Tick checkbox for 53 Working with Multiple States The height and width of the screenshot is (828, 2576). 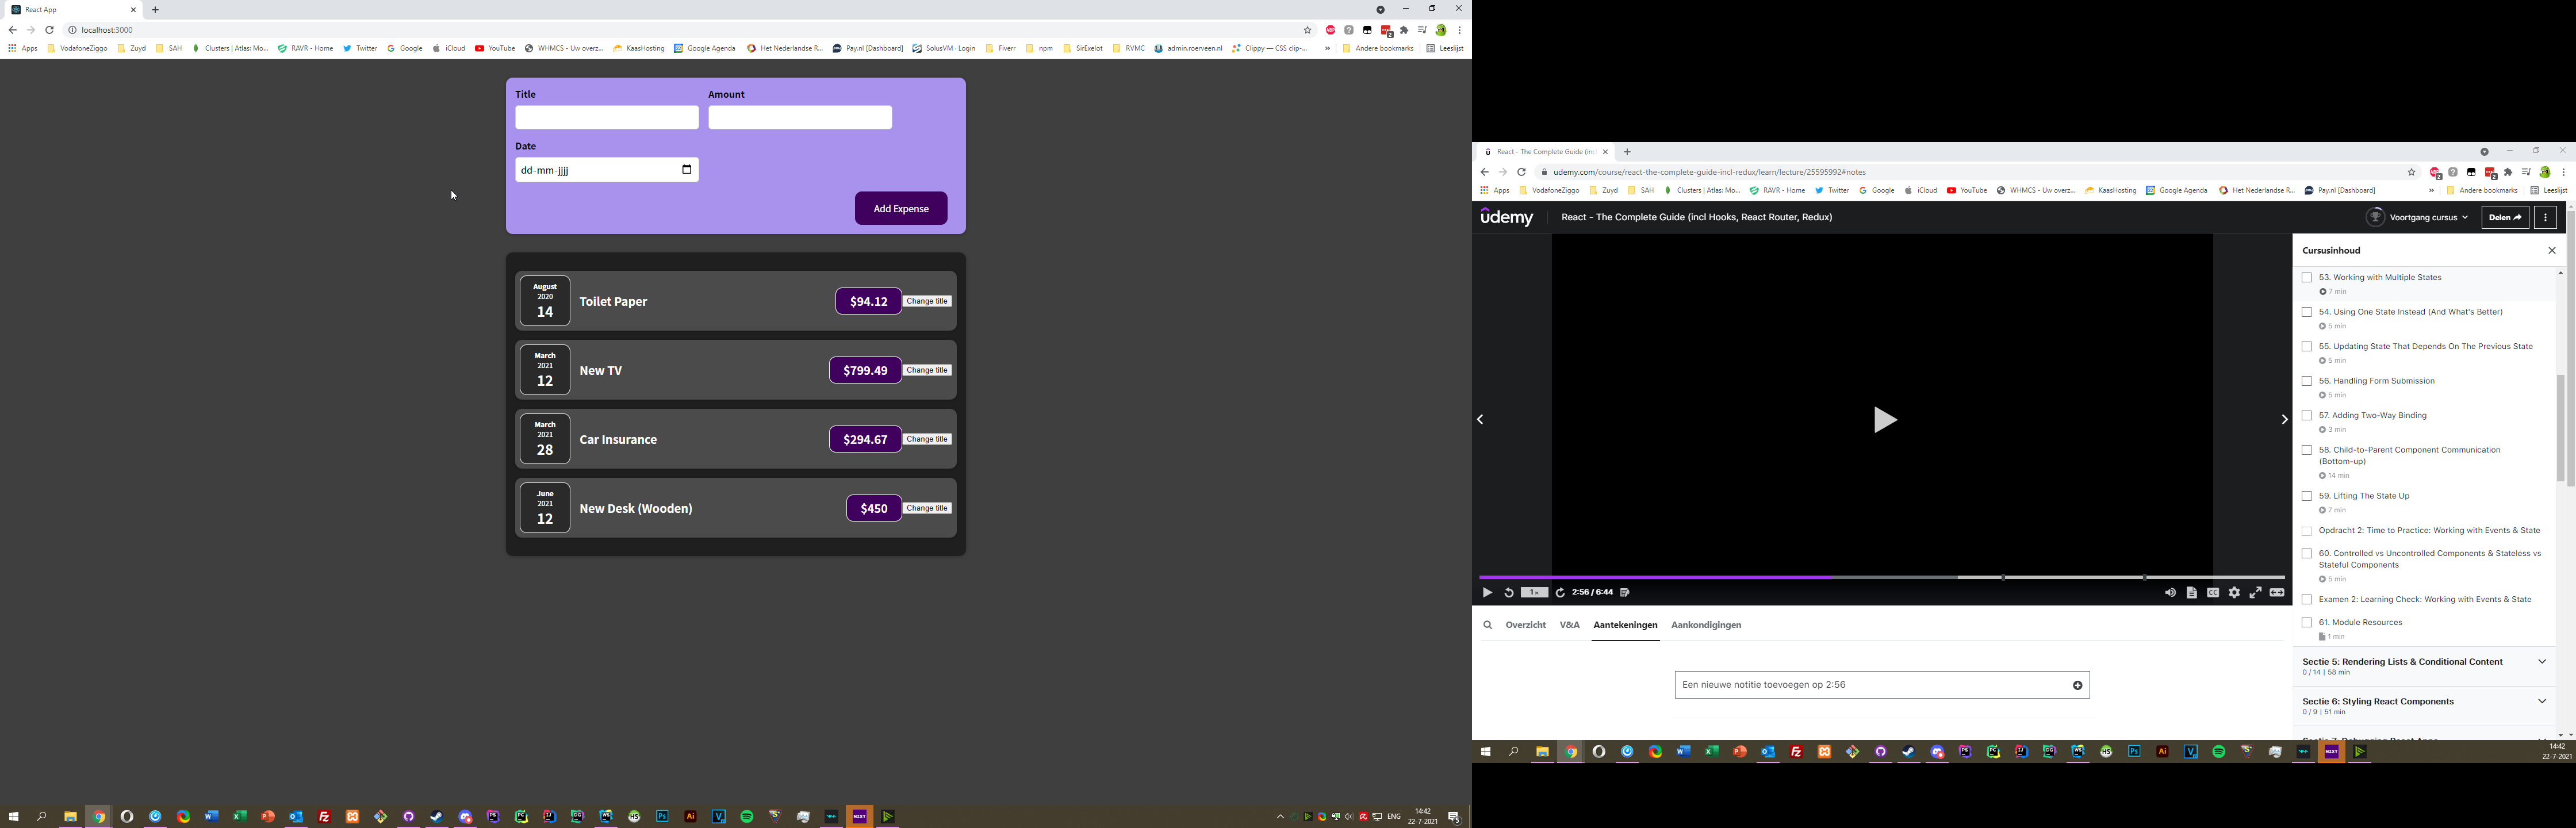(x=2307, y=278)
